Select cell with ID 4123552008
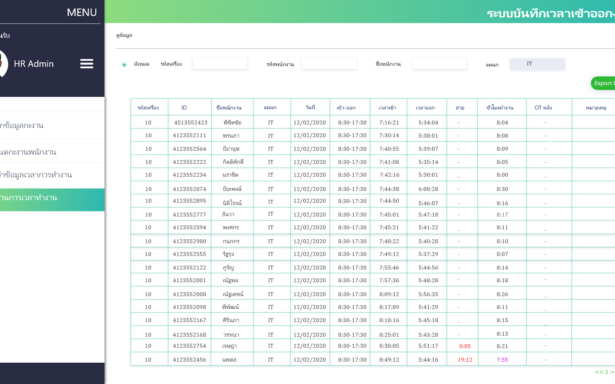Screen dimensions: 615x384 [189, 294]
